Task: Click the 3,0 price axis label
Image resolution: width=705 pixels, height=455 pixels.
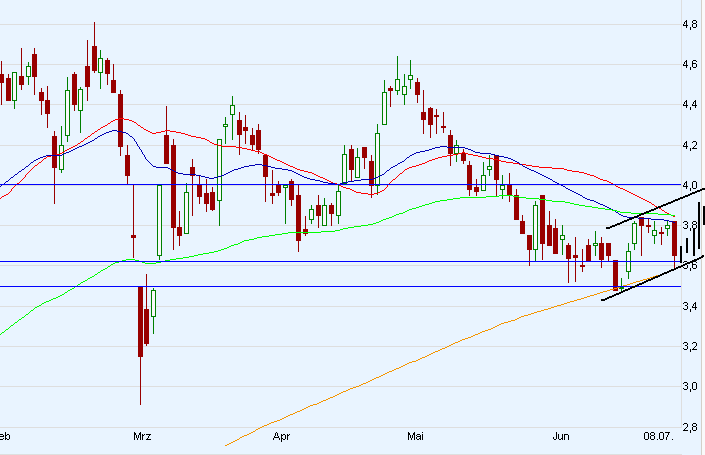Action: click(x=690, y=386)
